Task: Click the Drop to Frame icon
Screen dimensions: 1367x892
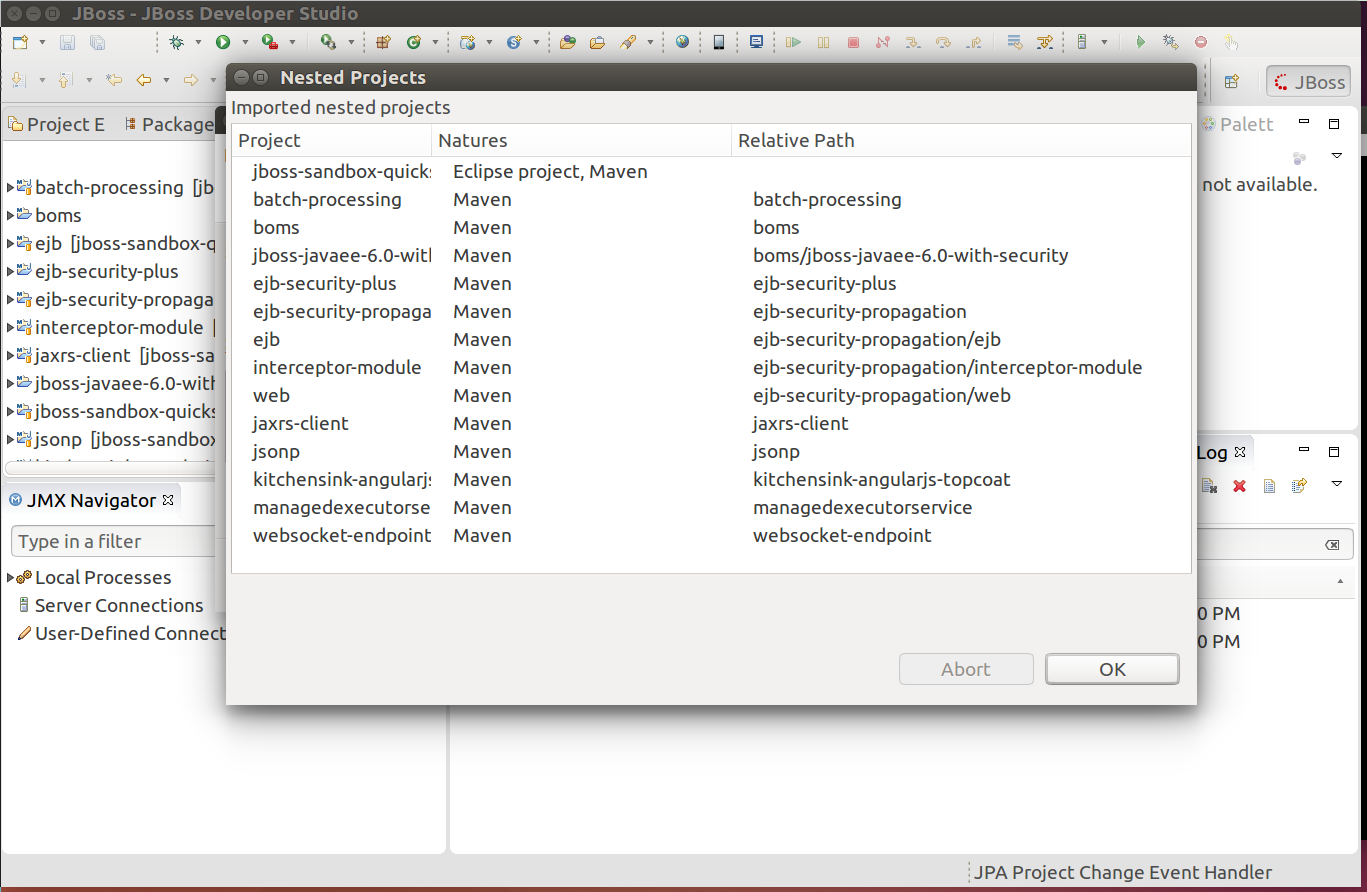Action: pyautogui.click(x=1015, y=42)
